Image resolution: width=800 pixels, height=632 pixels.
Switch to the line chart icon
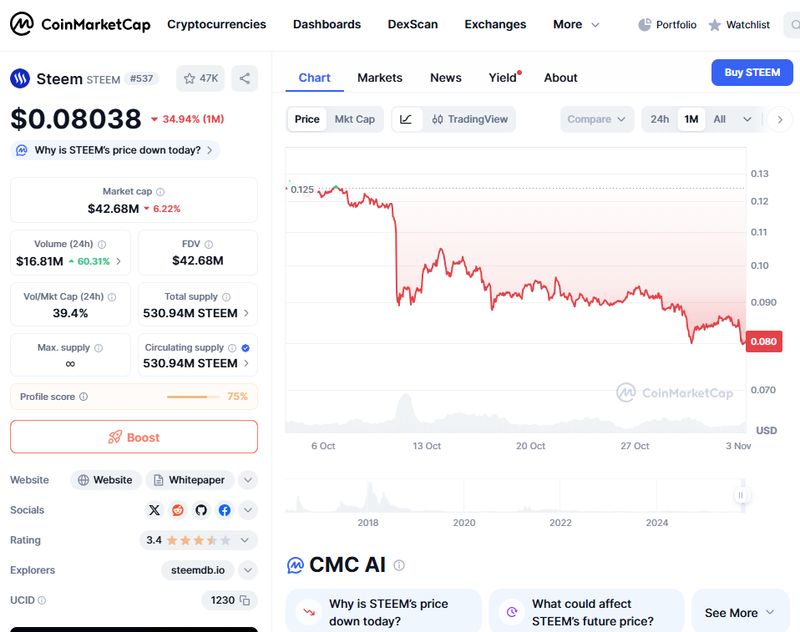(x=406, y=119)
